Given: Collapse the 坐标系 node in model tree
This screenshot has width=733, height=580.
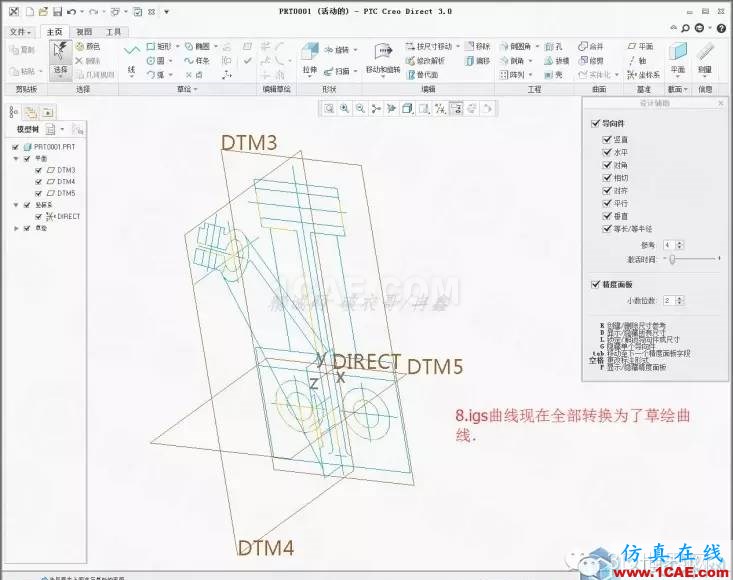Looking at the screenshot, I should click(x=16, y=205).
